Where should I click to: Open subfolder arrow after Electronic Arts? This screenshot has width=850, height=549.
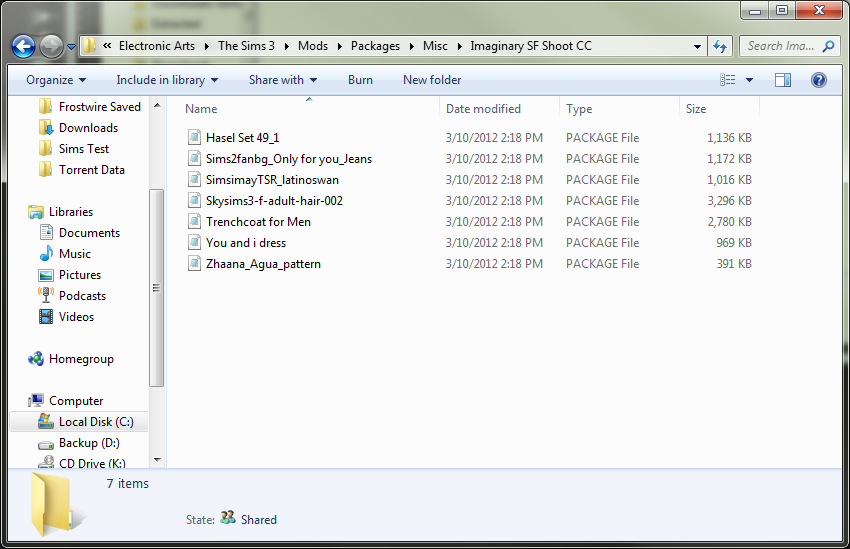[x=207, y=47]
